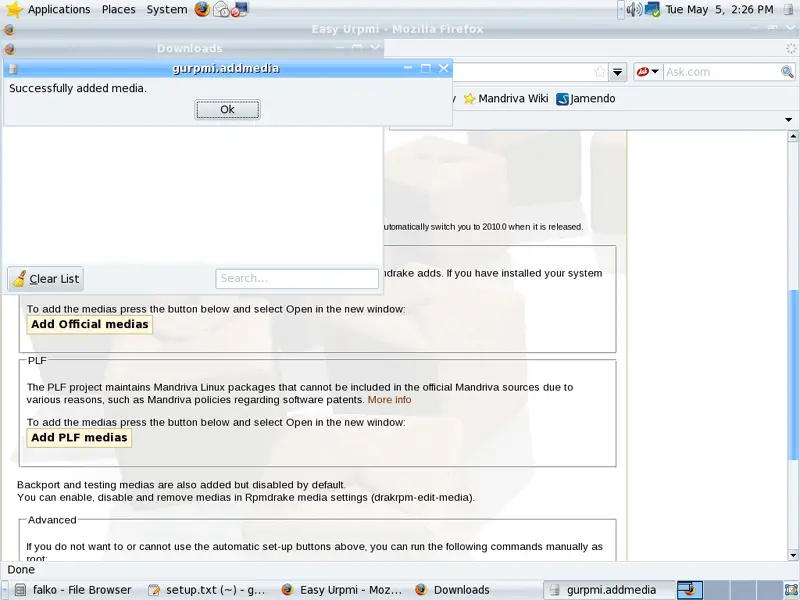The height and width of the screenshot is (600, 800).
Task: Bookmark page with star in address bar
Action: click(599, 72)
